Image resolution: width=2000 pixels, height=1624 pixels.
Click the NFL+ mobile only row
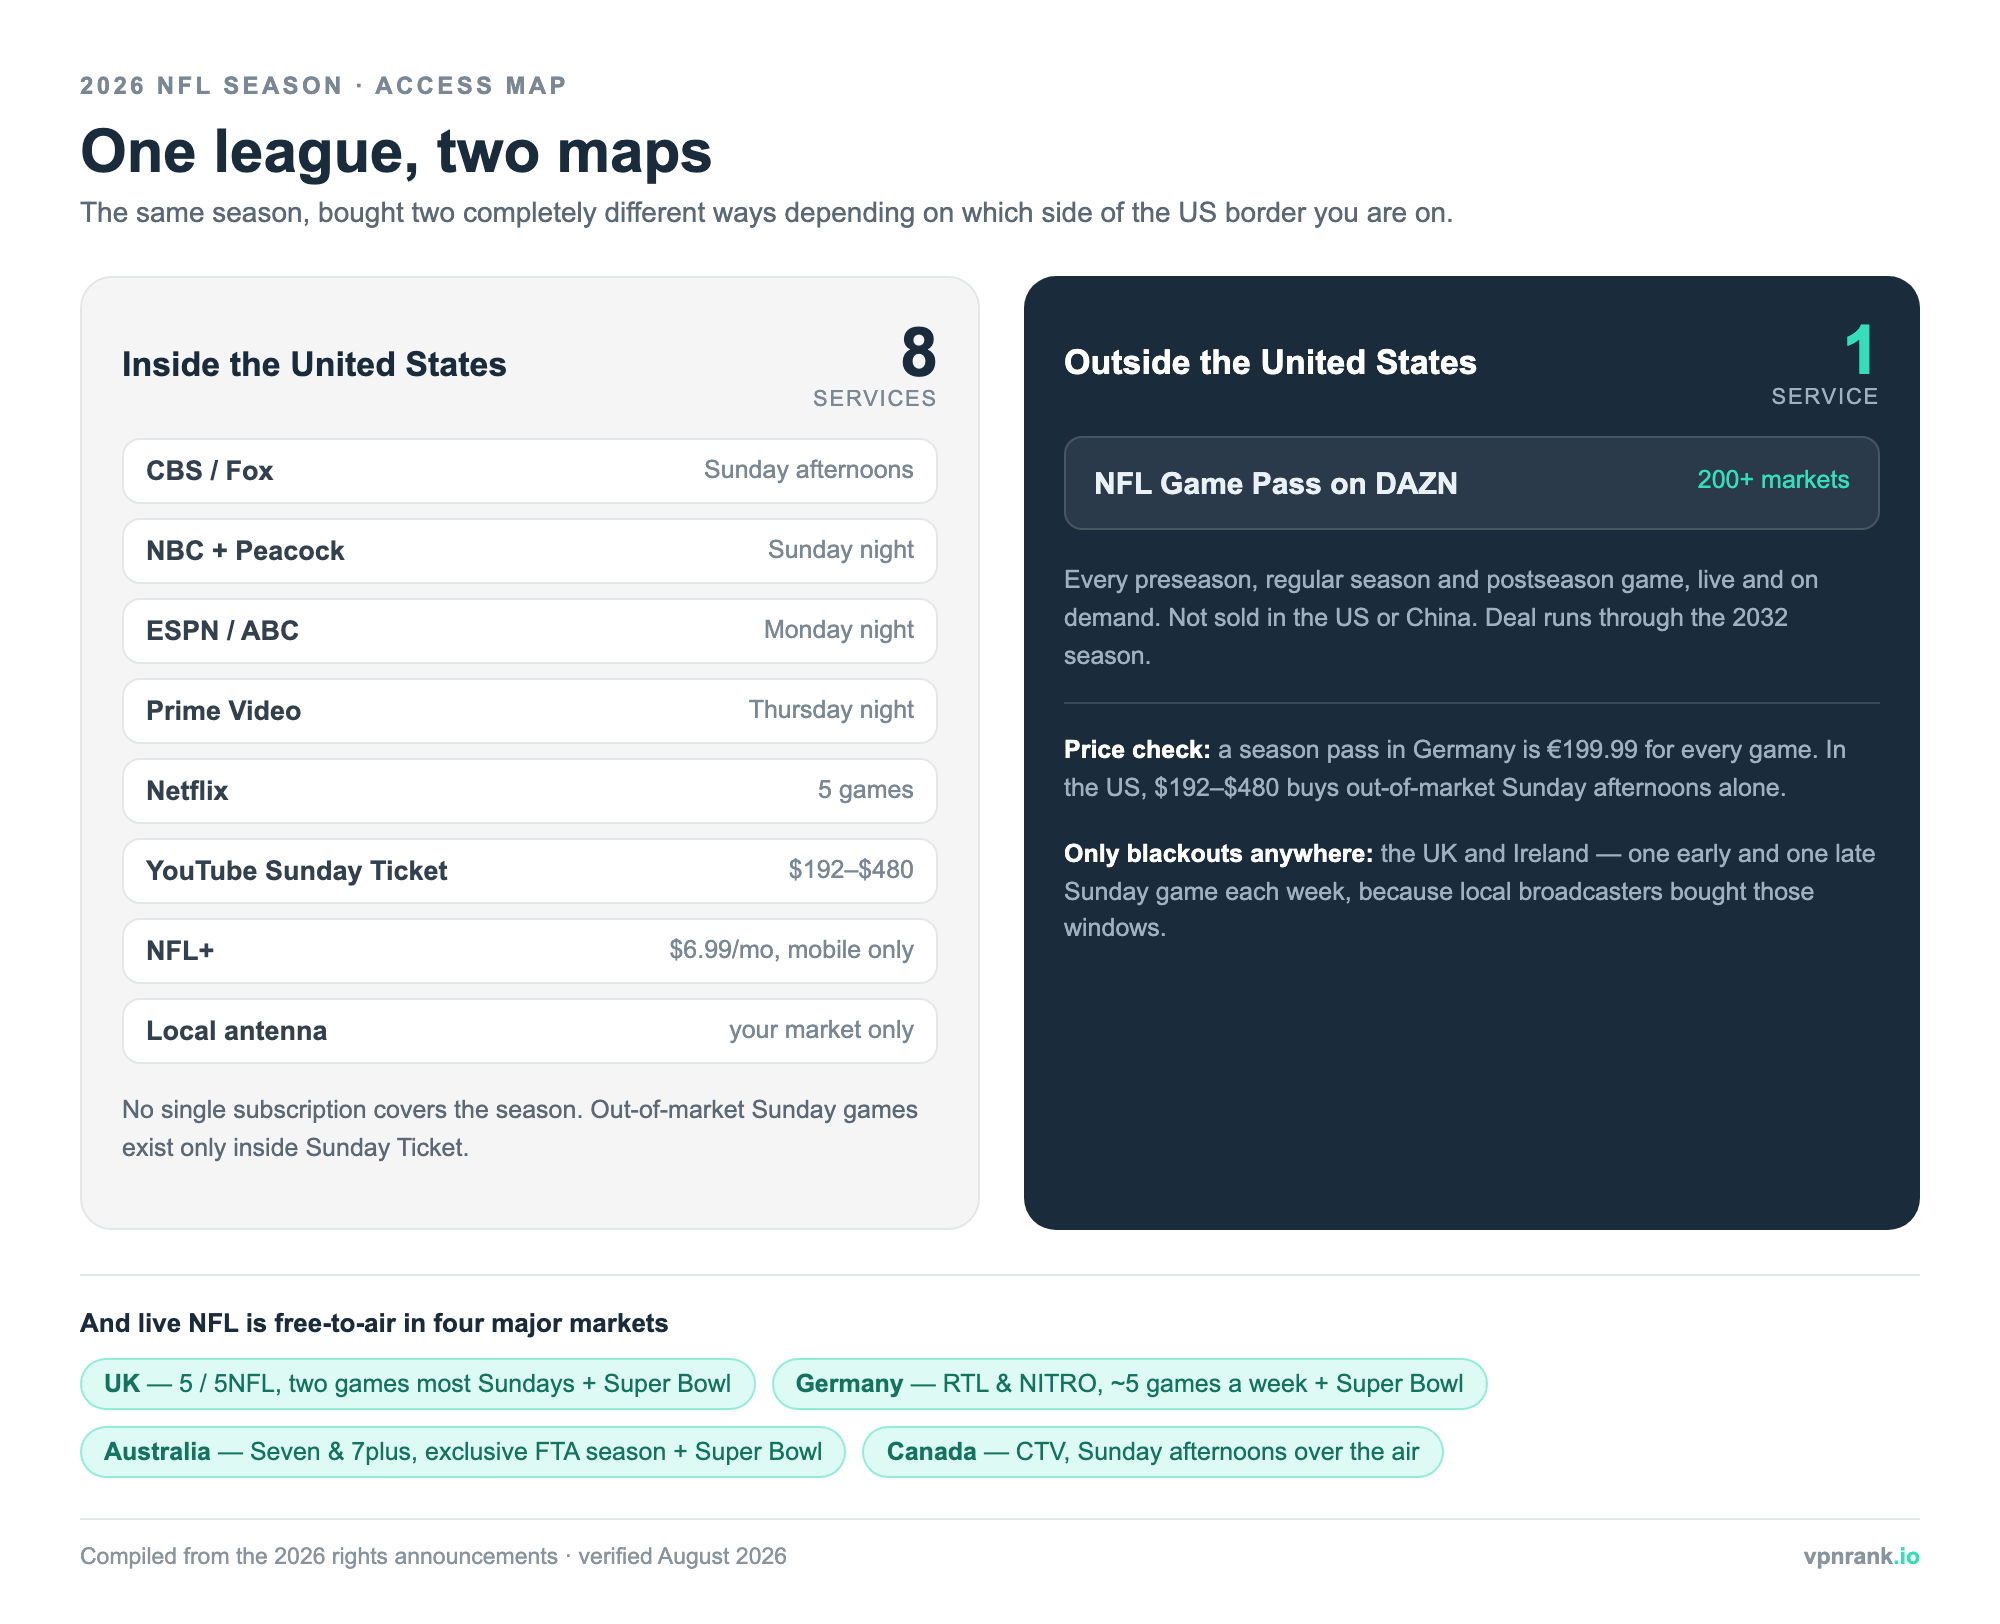click(529, 951)
